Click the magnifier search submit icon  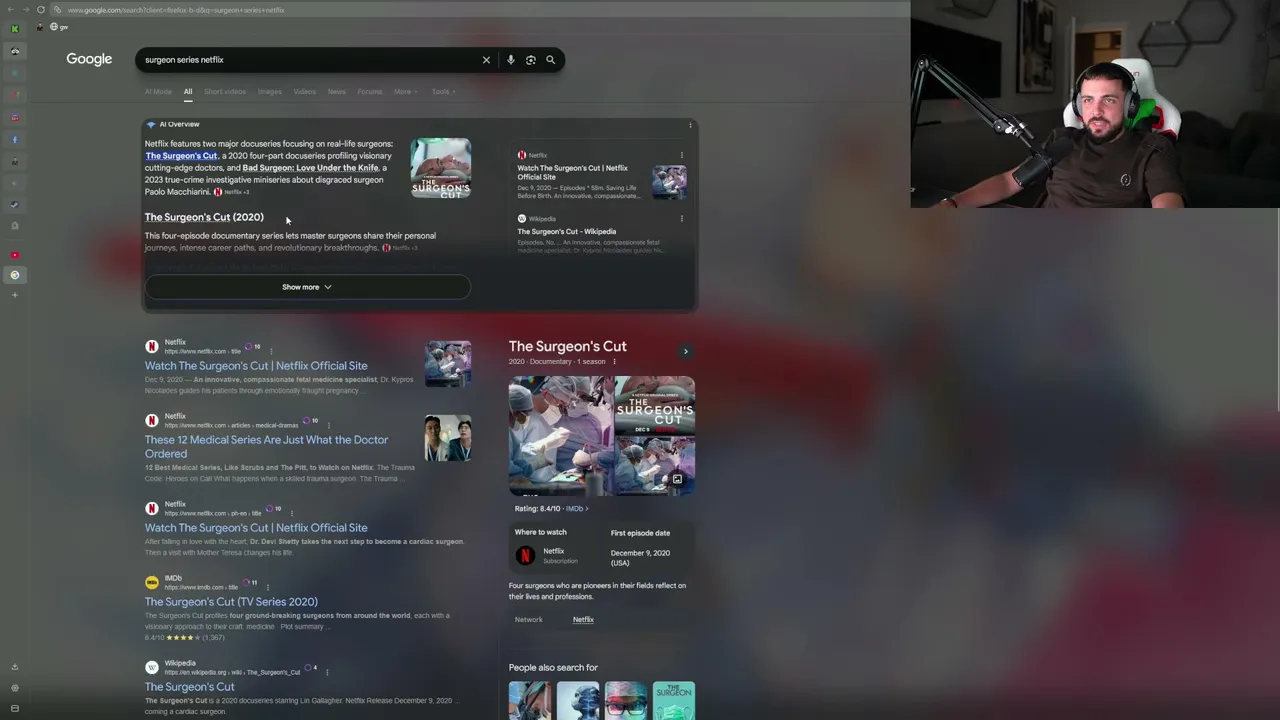550,60
